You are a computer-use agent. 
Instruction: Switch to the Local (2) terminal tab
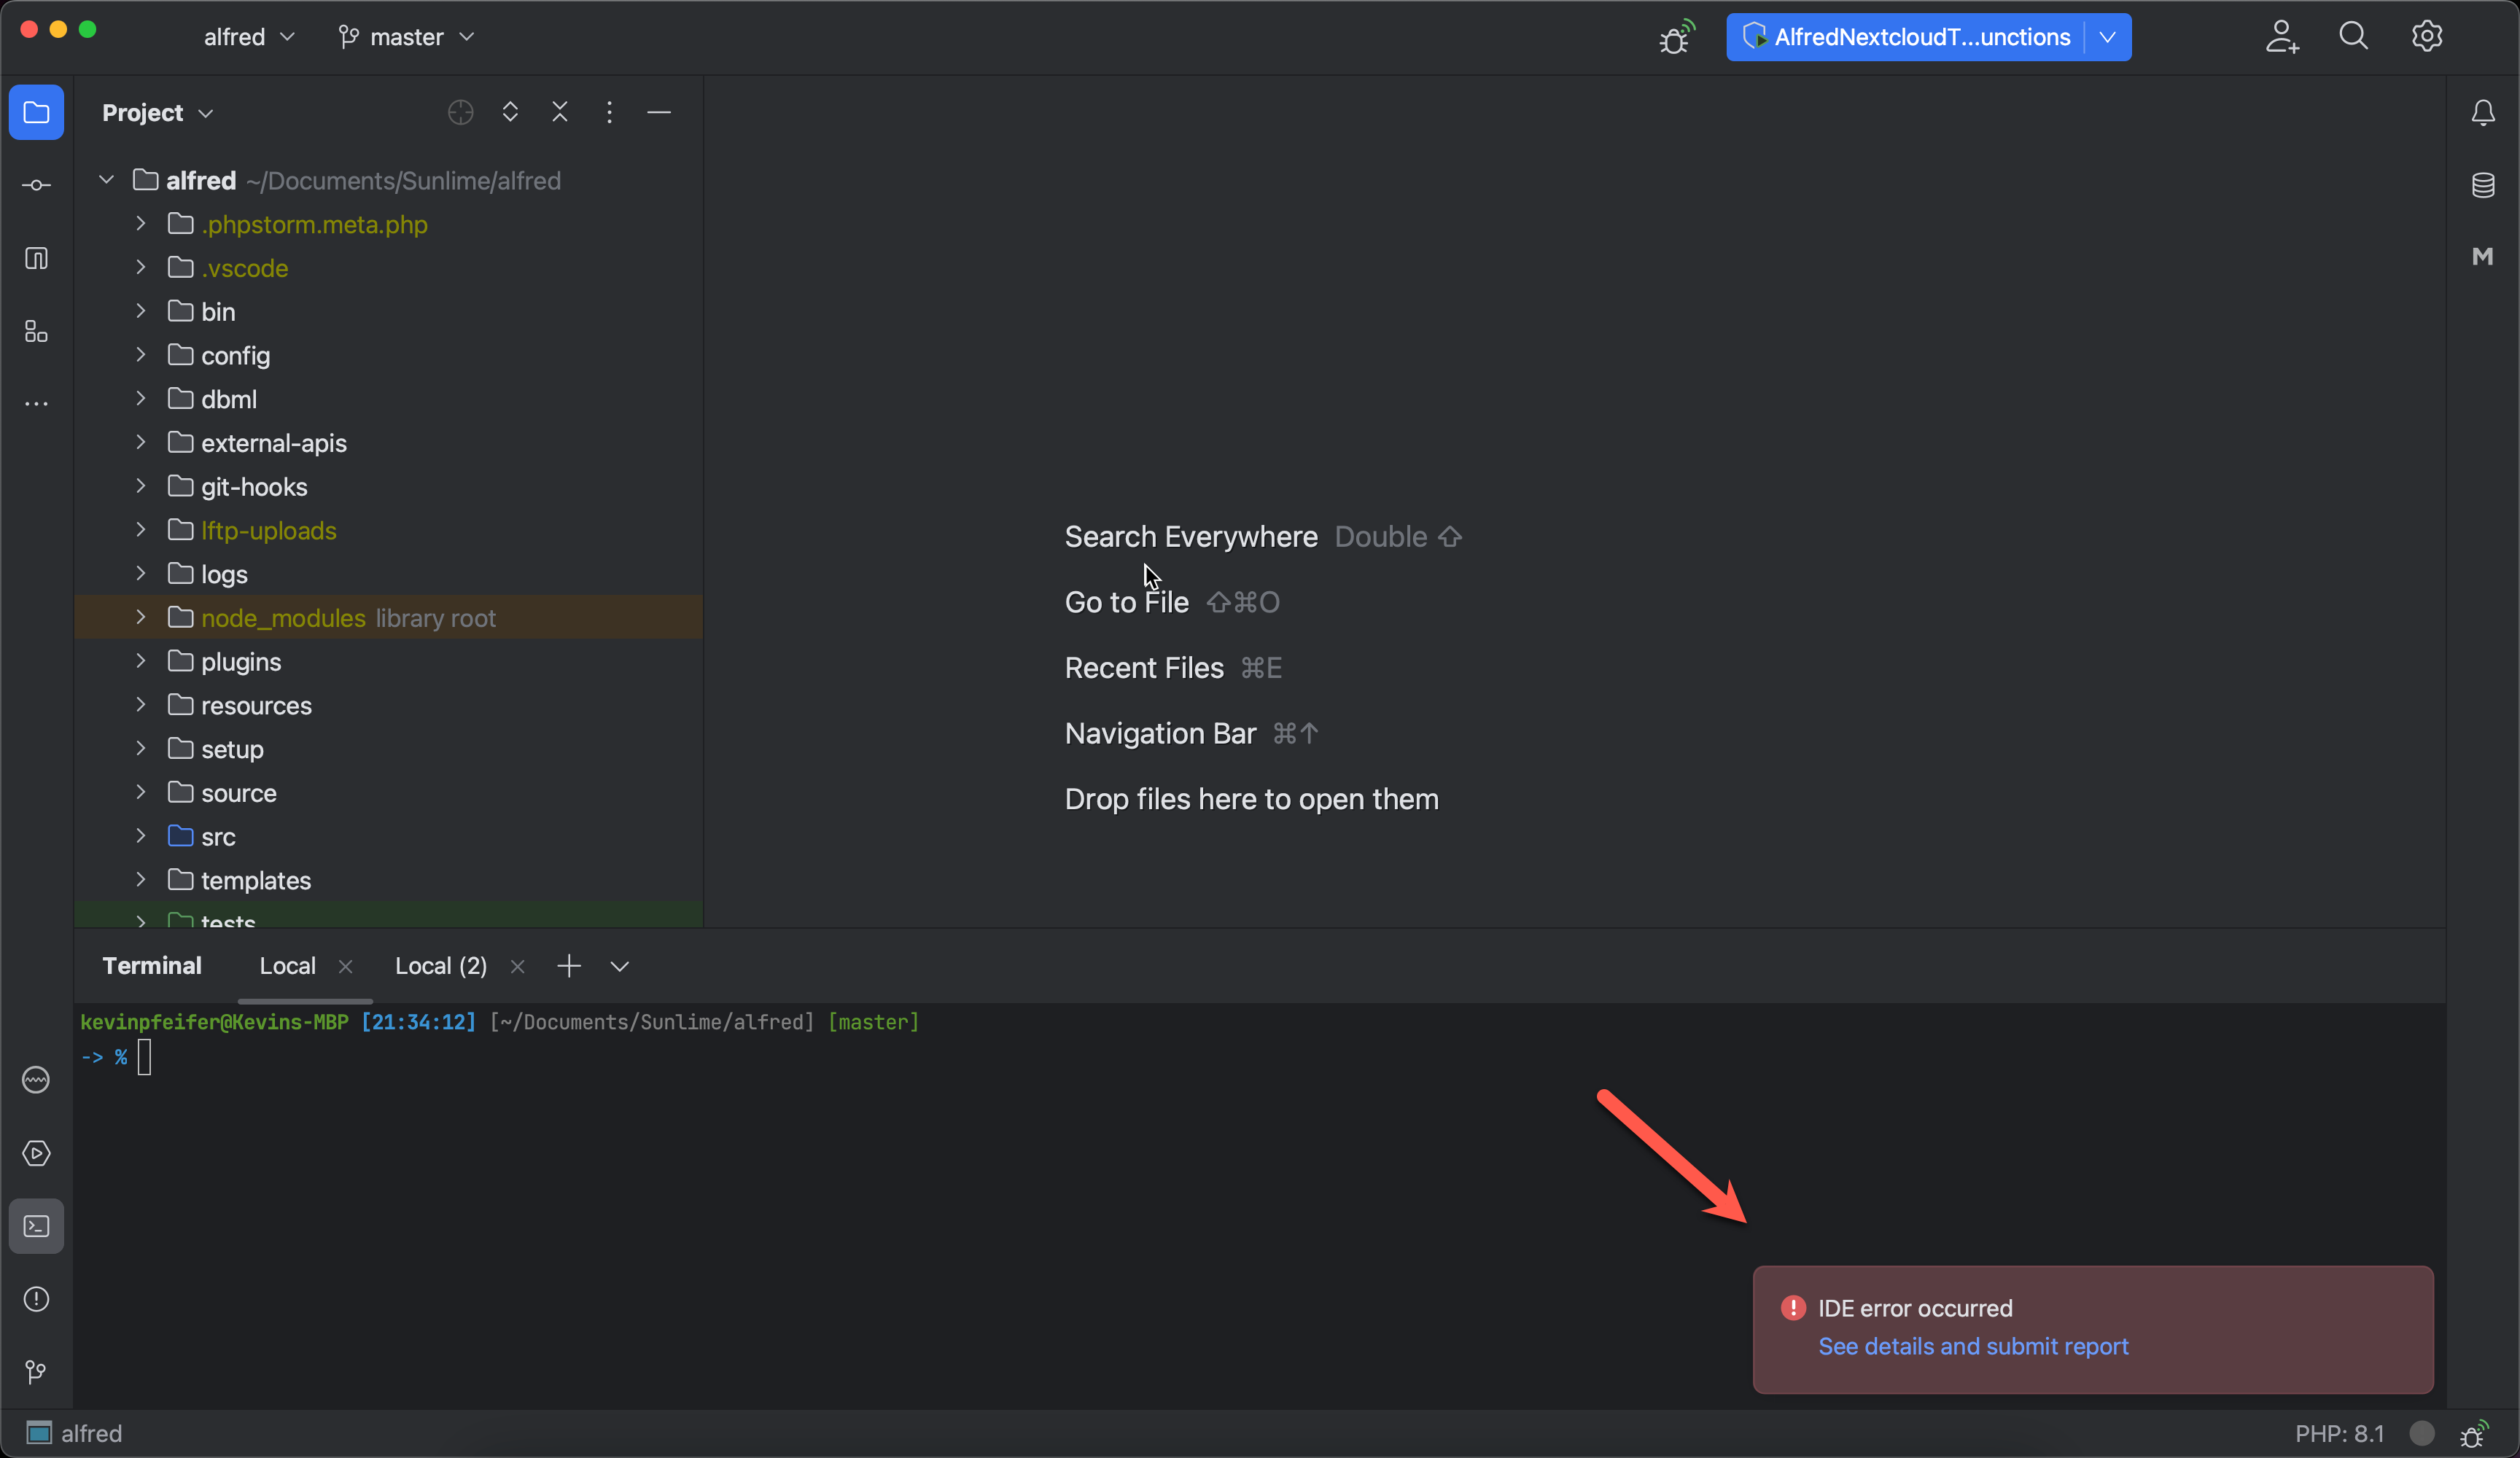[x=439, y=965]
